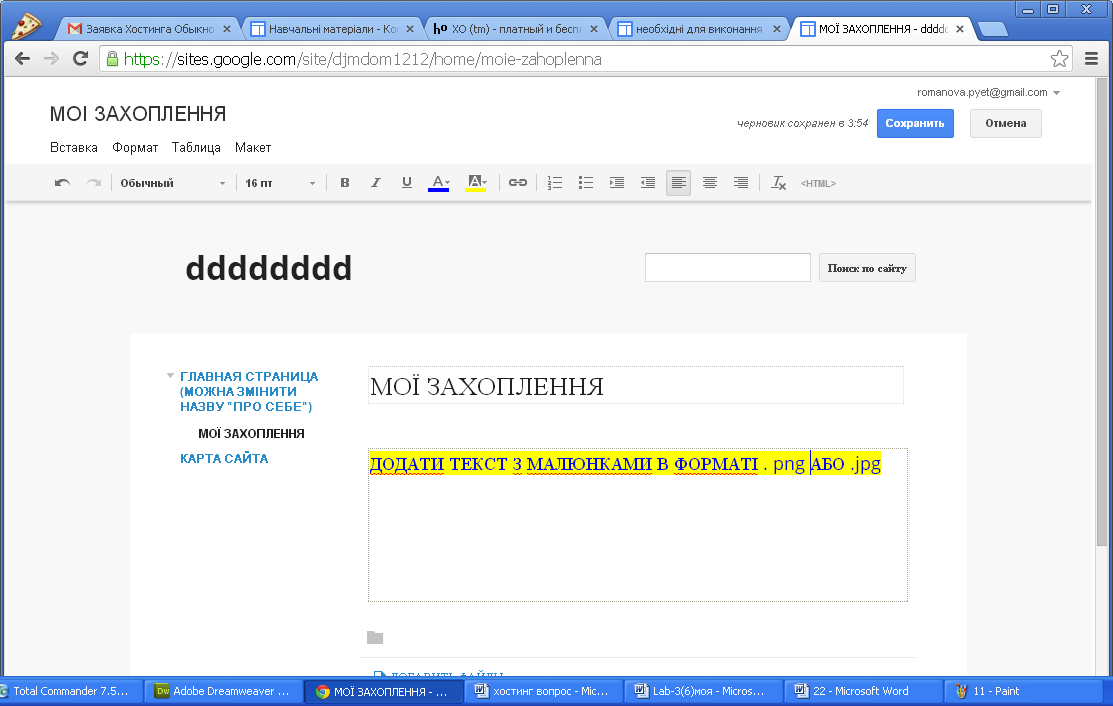Screen dimensions: 1113x706
Task: Open Lab-3(6)моя Word document in taskbar
Action: 703,691
